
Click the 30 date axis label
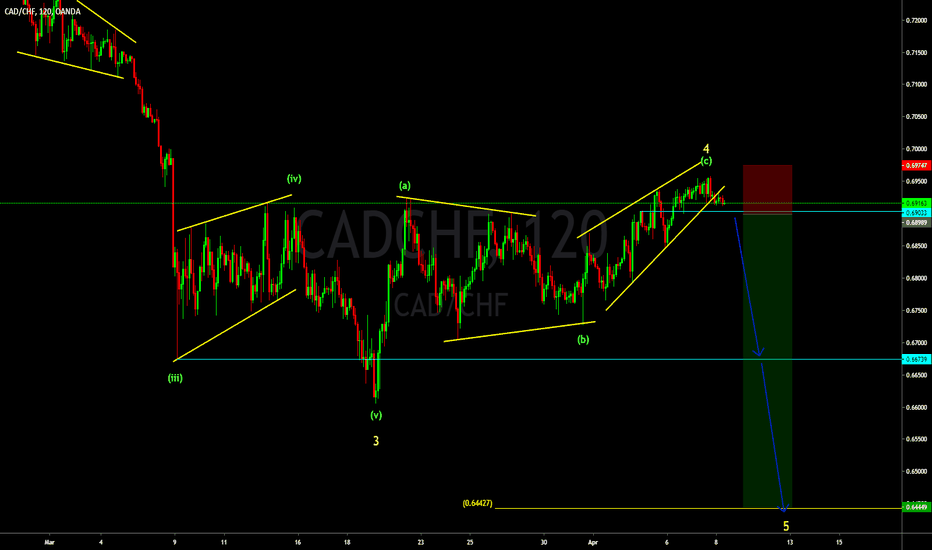(543, 542)
